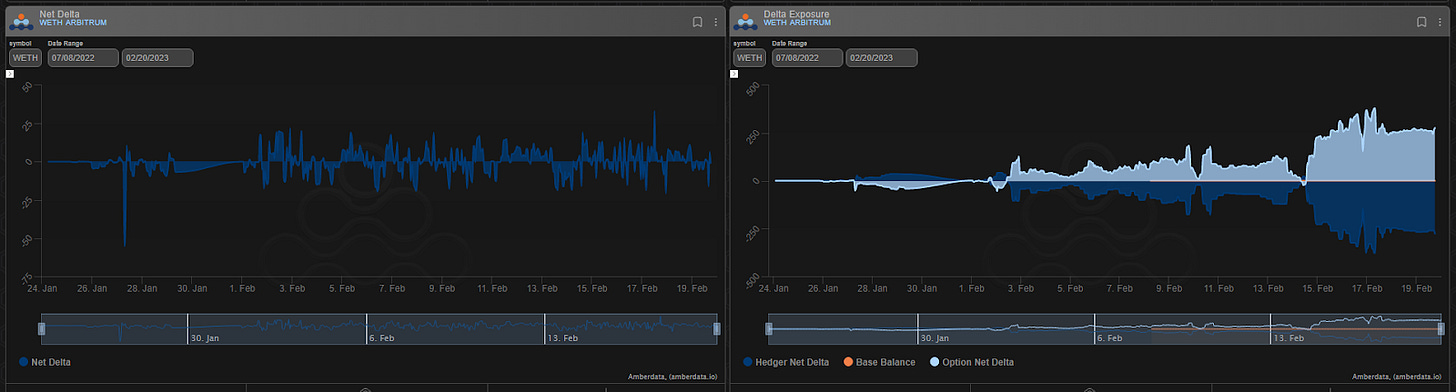Click WETH ARBITRUM subtitle in Net Delta panel
1456x392 pixels.
73,23
